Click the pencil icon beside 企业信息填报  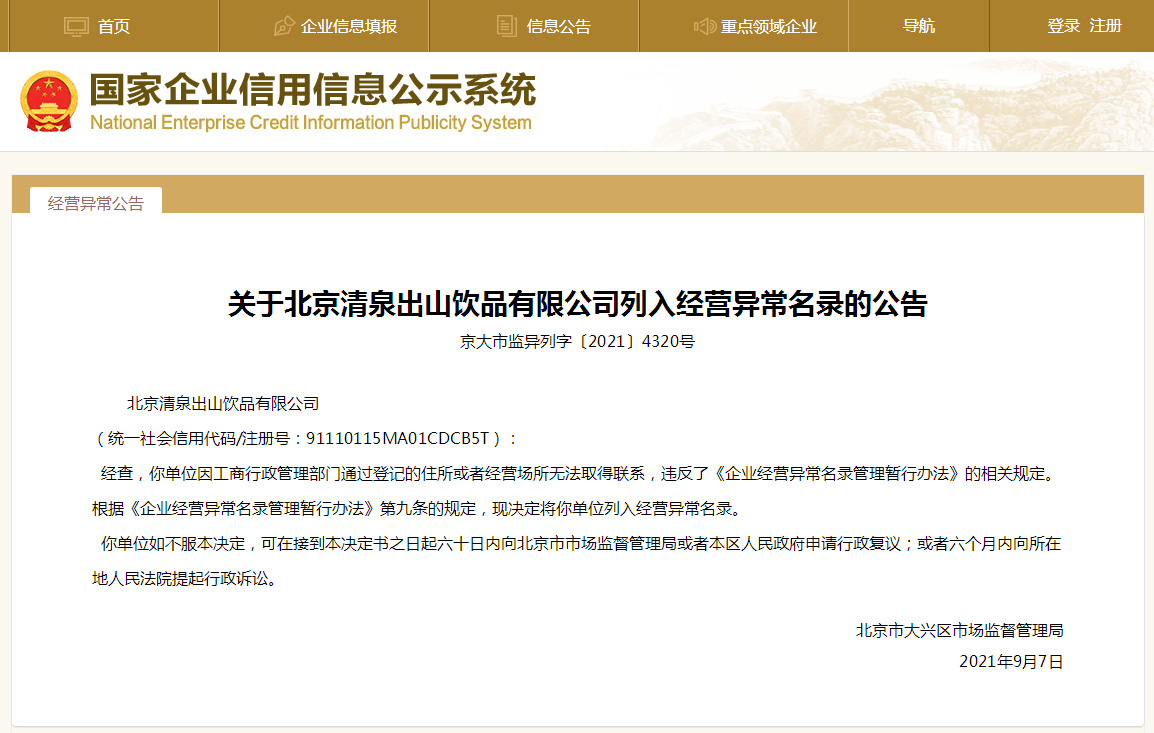click(284, 26)
